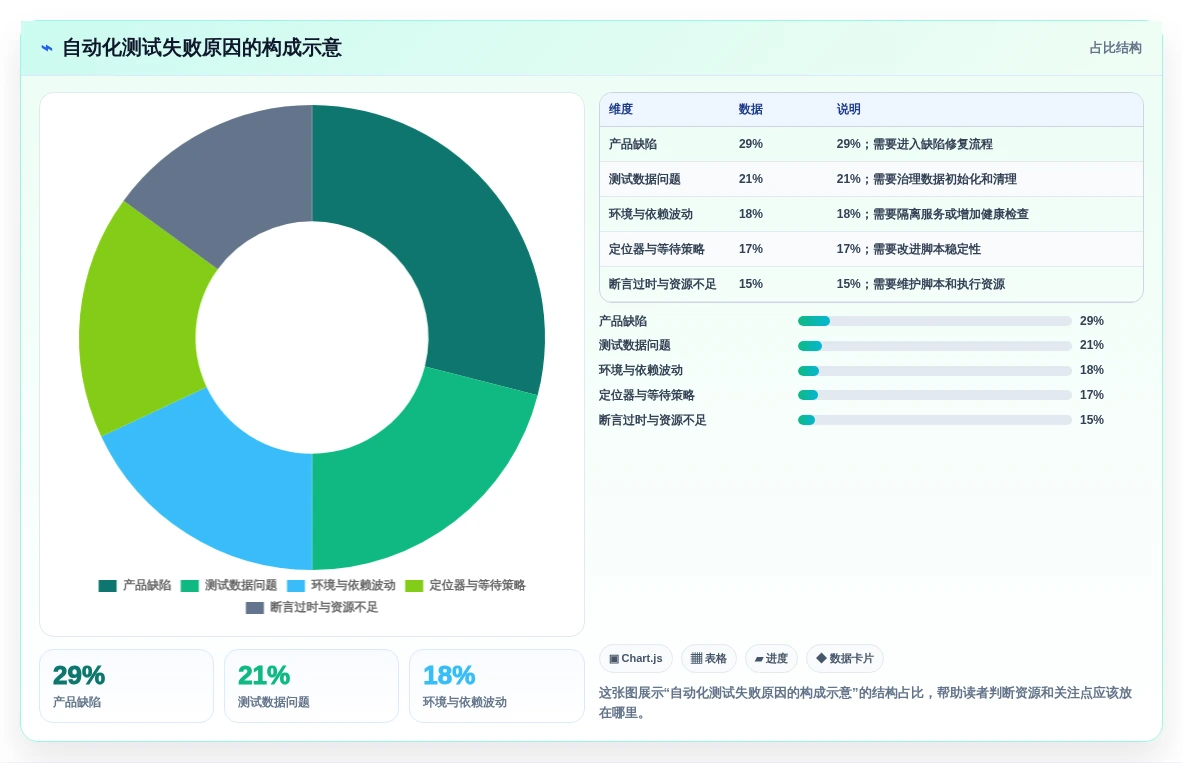Click the 15% 断言过时与资源不足 progress bar
The image size is (1183, 763).
pyautogui.click(x=935, y=420)
